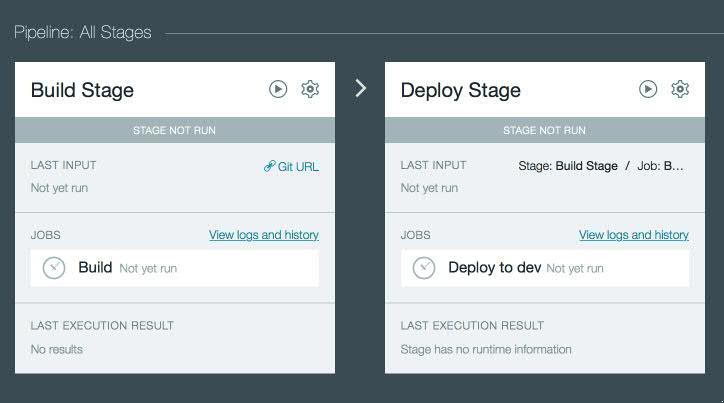Select the Deploy to dev job name
Image resolution: width=724 pixels, height=403 pixels.
coord(494,268)
